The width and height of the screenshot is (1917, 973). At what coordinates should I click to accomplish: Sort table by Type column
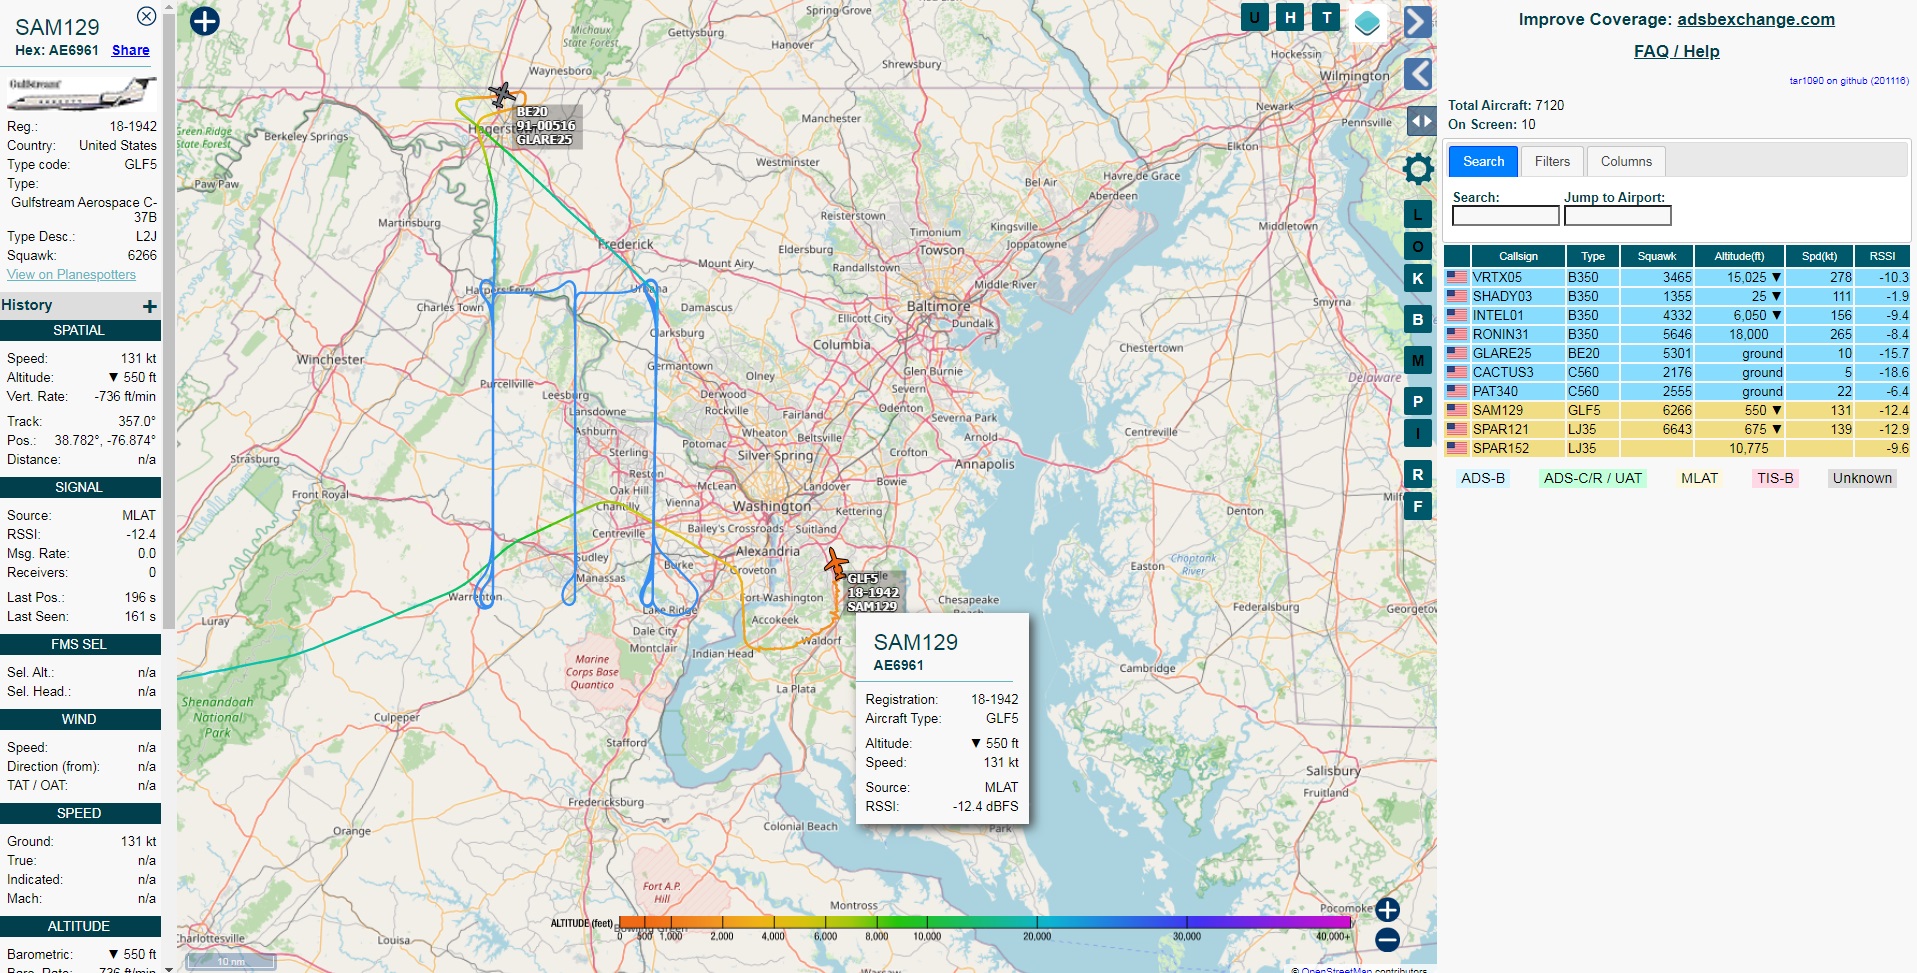click(1593, 256)
